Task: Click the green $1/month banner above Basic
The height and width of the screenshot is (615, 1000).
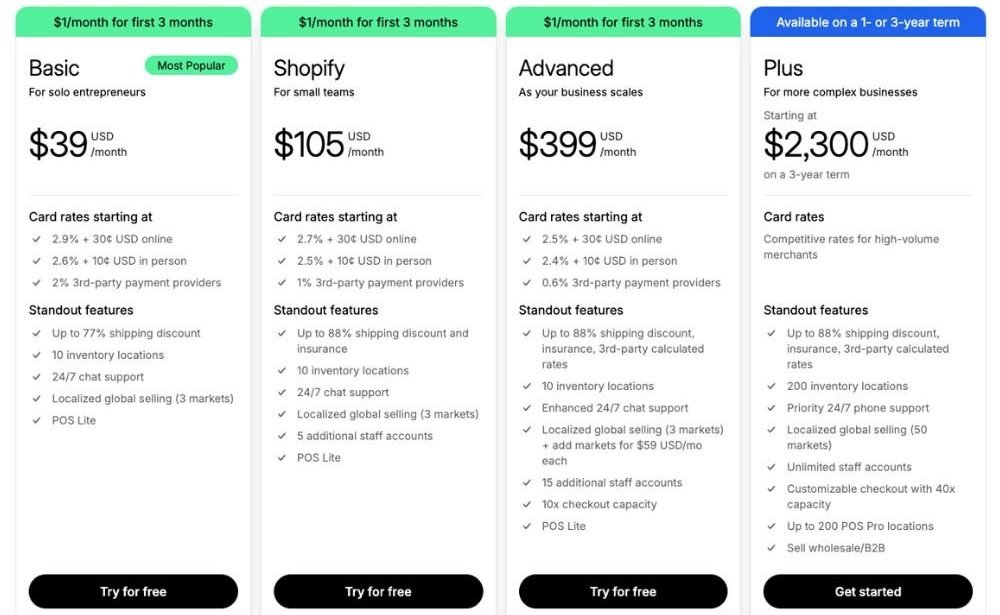Action: [133, 22]
